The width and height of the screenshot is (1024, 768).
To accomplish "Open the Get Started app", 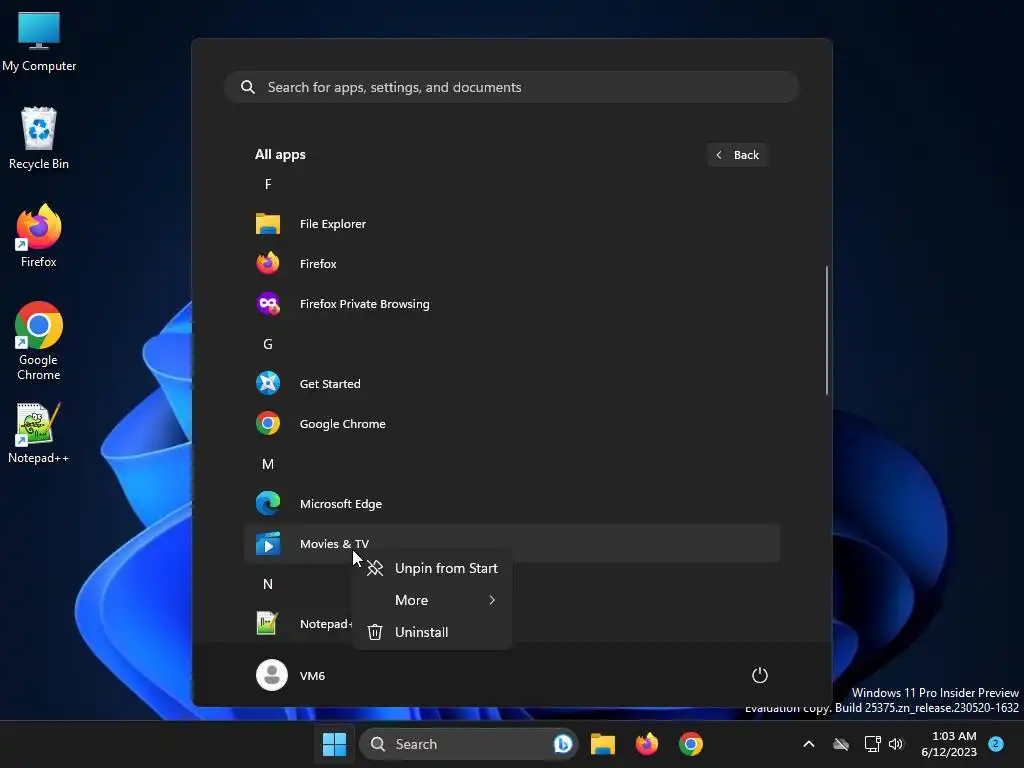I will (x=511, y=384).
